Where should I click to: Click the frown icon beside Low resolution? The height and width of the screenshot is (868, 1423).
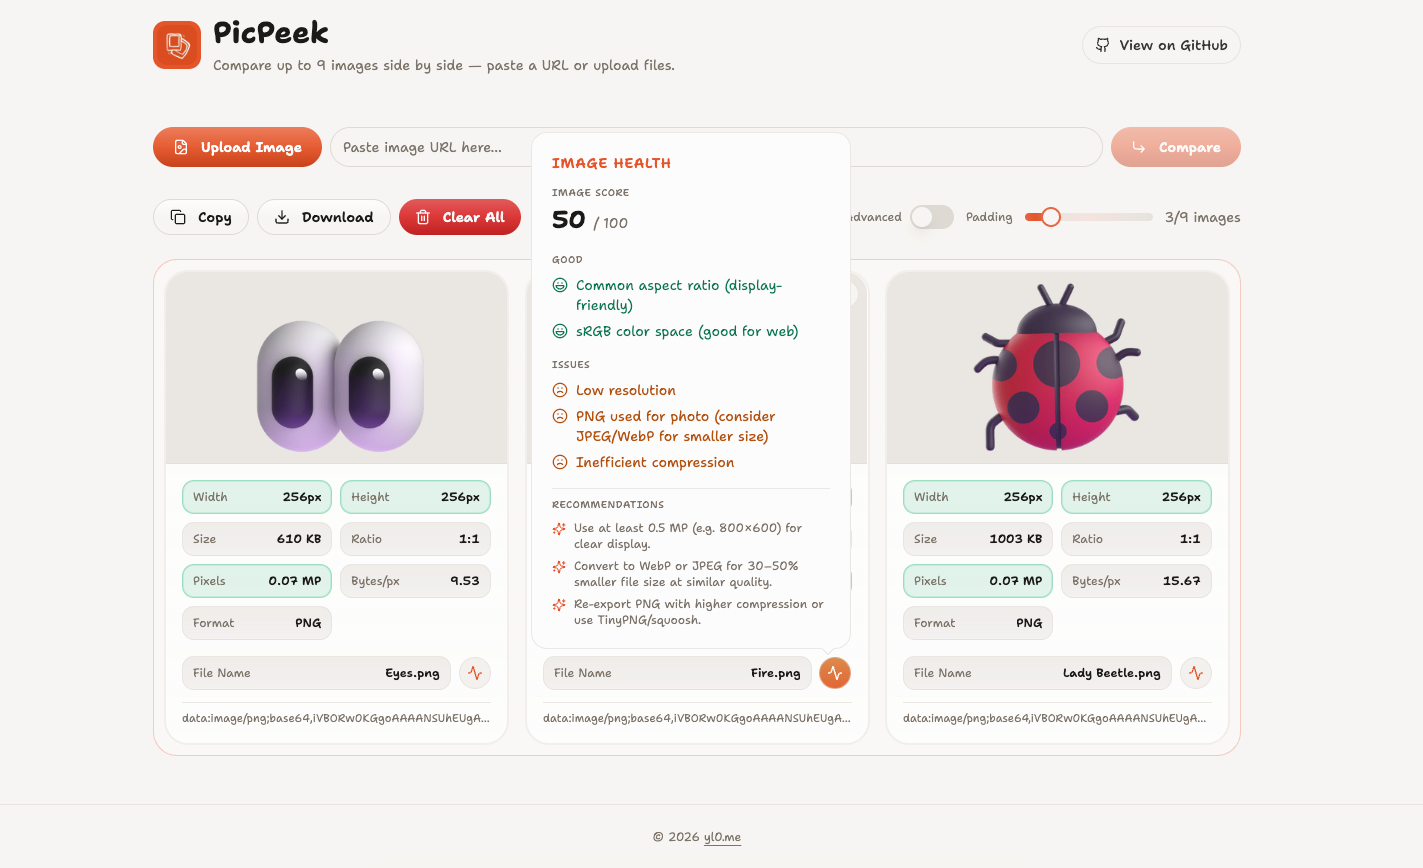coord(559,390)
